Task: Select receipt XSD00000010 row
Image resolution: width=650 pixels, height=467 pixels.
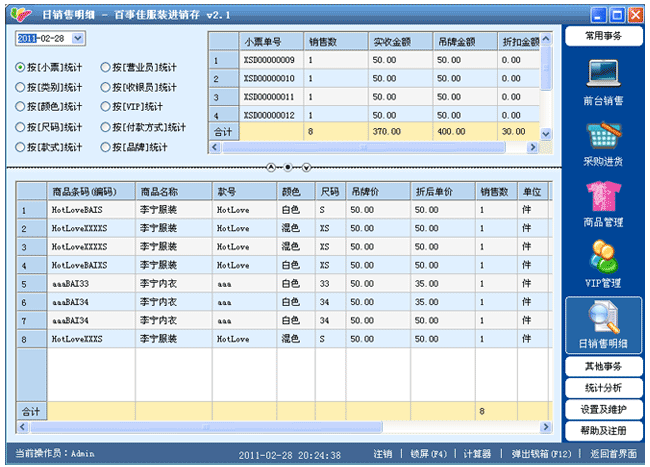Action: (374, 78)
